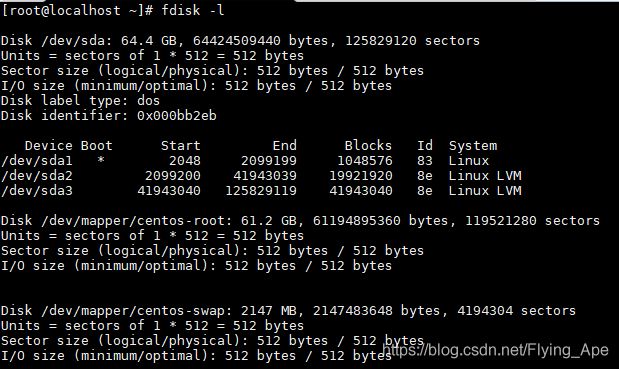The width and height of the screenshot is (619, 369).
Task: Click the fdisk -l command text
Action: point(193,10)
